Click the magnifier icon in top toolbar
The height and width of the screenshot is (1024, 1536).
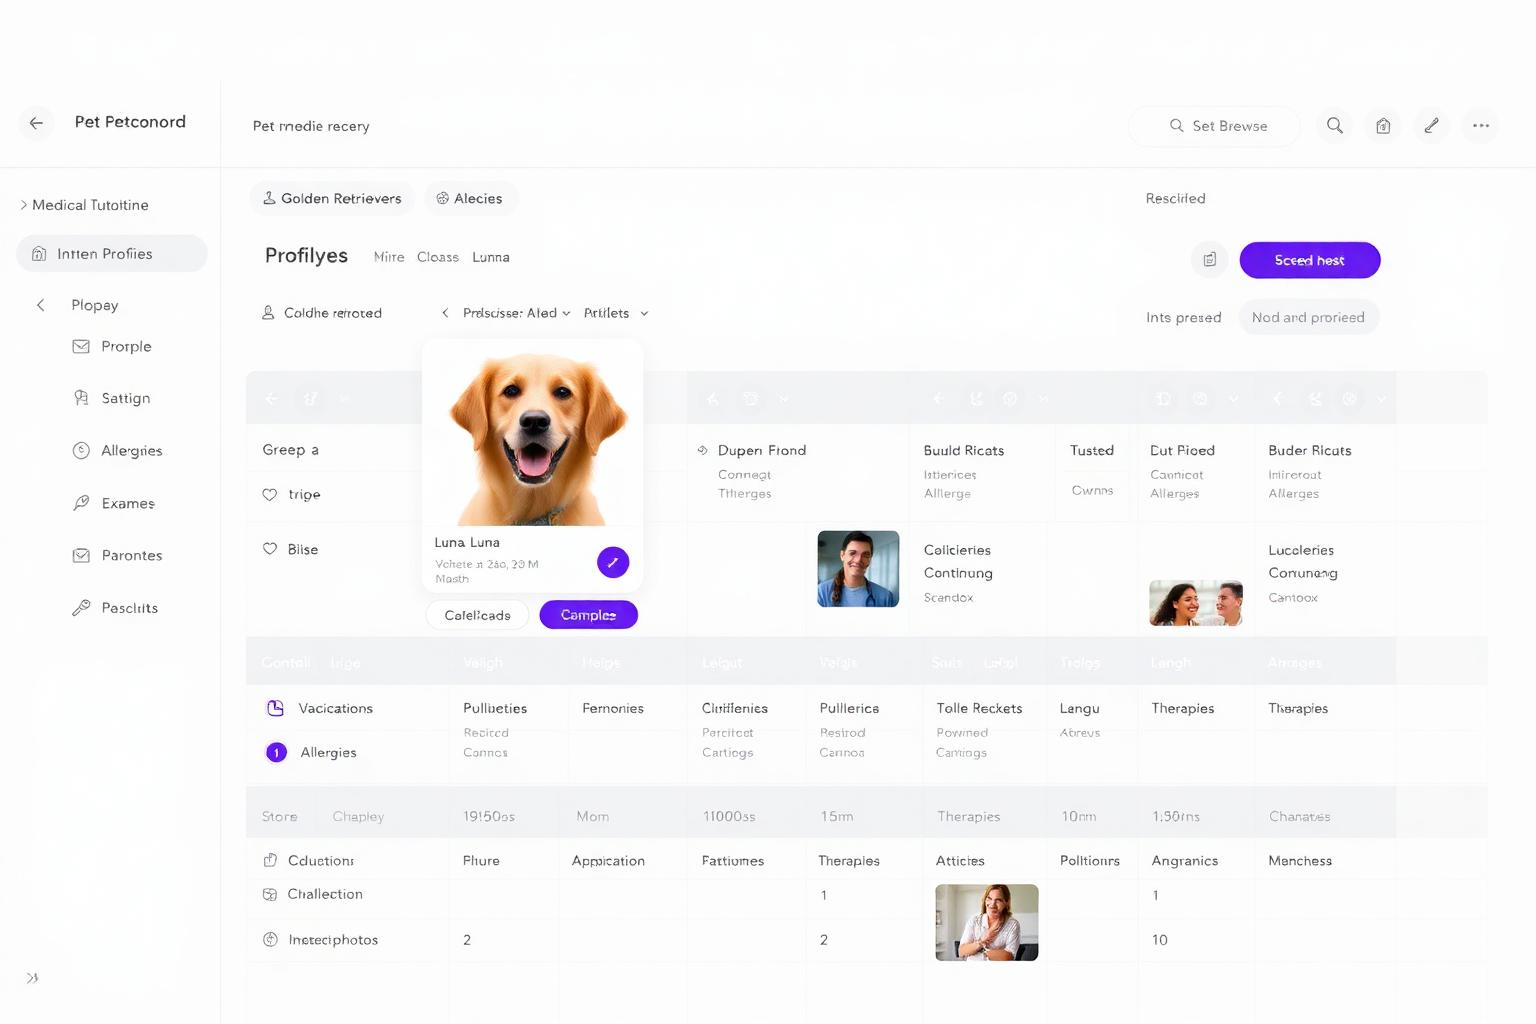pos(1335,126)
